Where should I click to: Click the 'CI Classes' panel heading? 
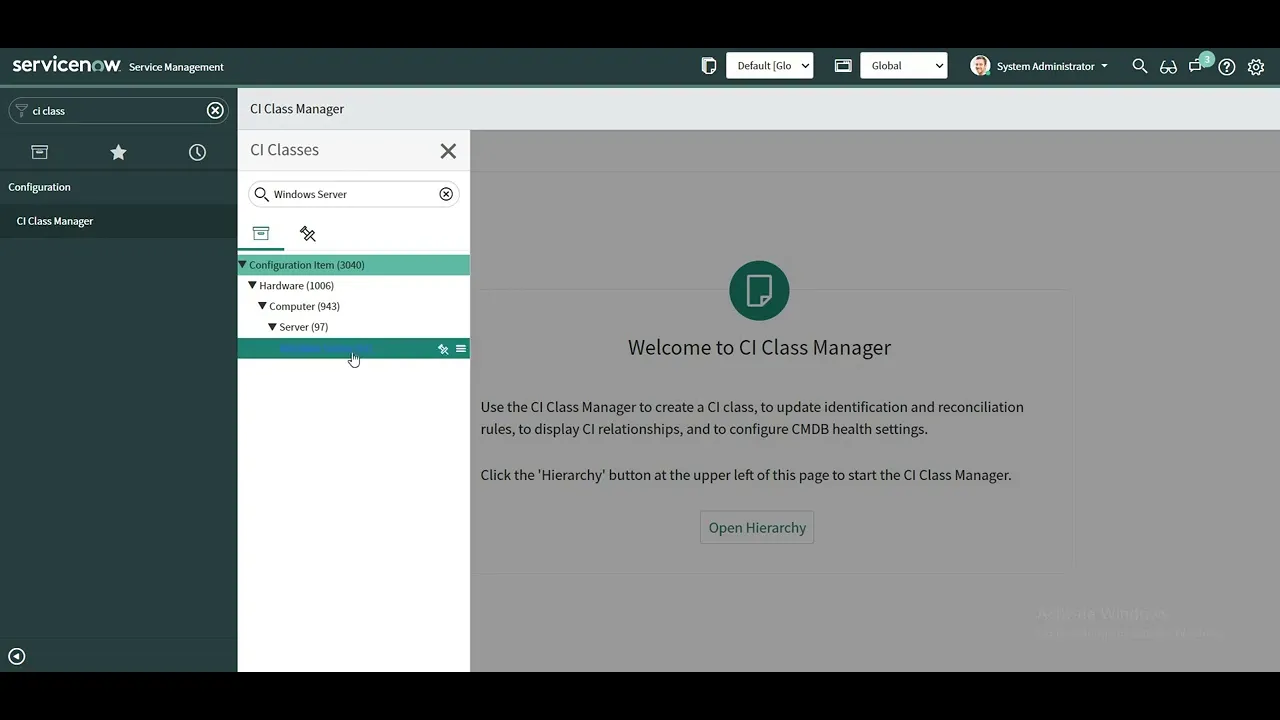pos(285,150)
